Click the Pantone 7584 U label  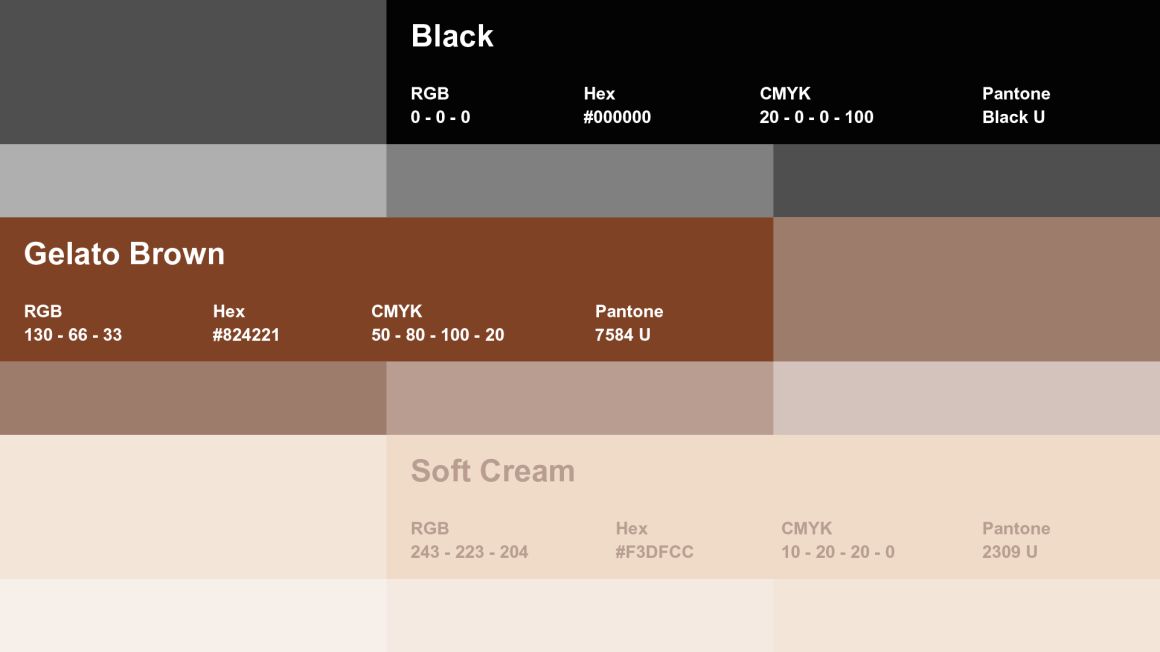(x=622, y=335)
